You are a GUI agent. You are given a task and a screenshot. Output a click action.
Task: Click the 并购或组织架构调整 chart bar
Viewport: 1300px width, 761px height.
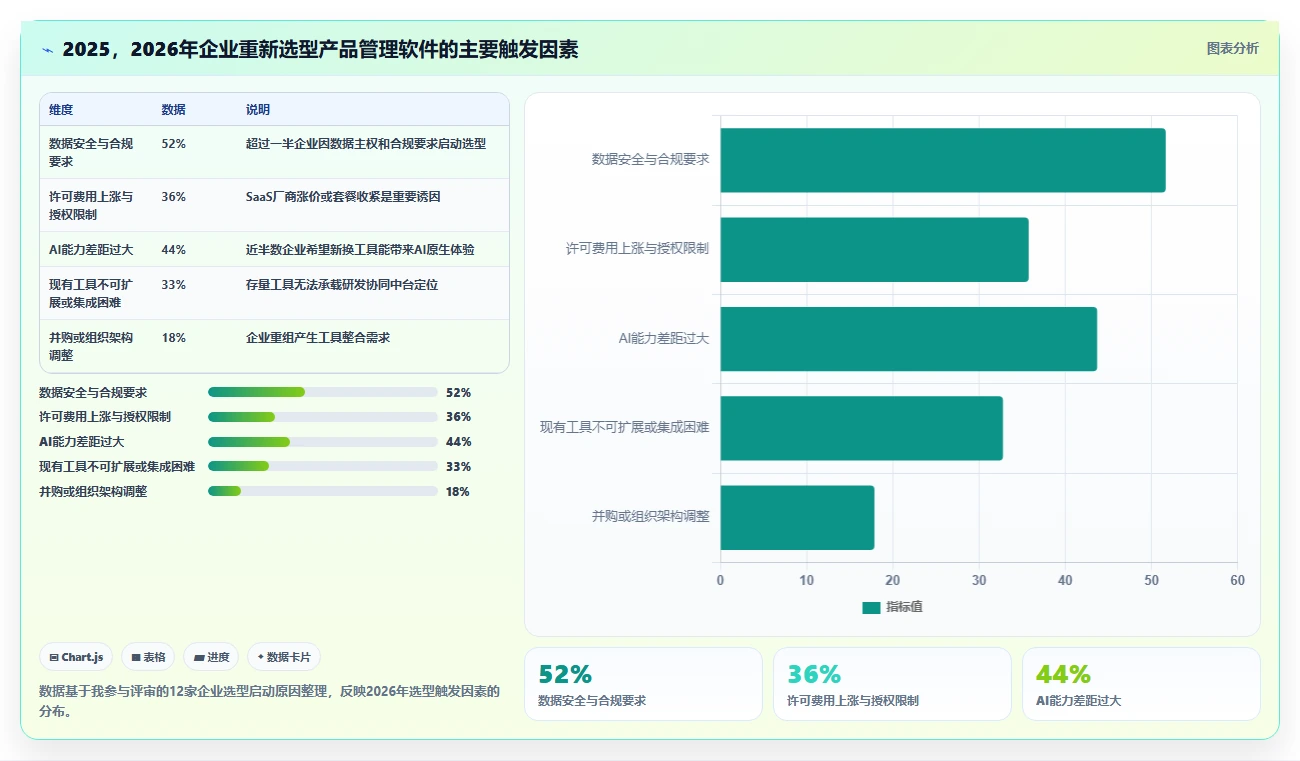[797, 518]
